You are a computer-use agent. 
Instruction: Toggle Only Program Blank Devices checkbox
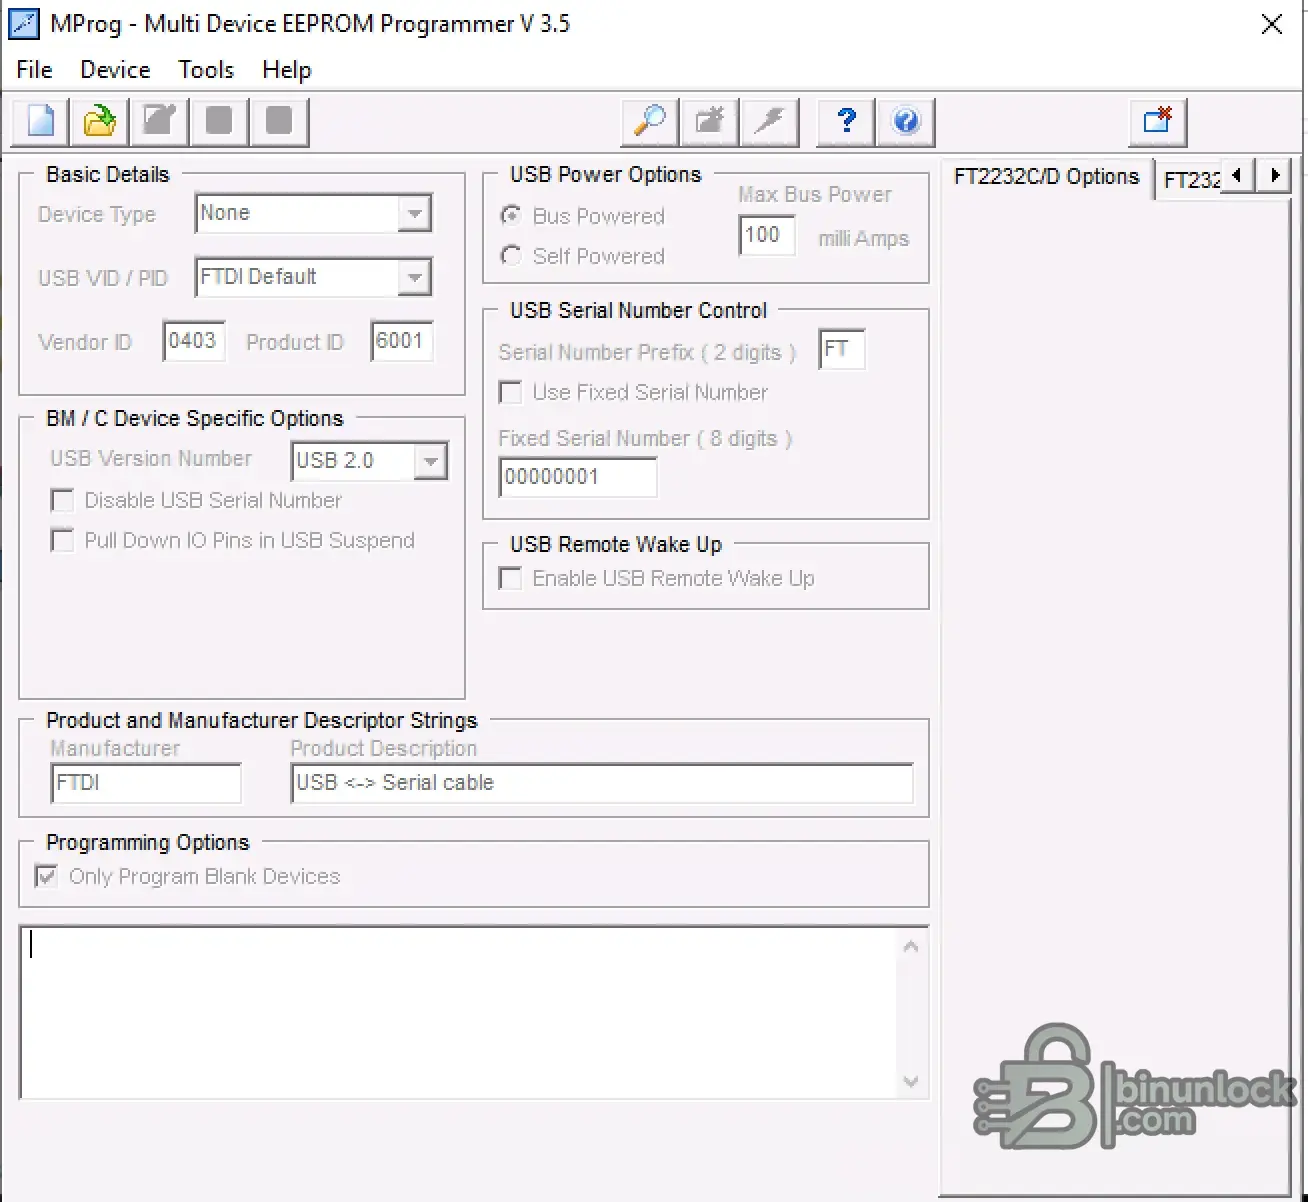(x=46, y=876)
